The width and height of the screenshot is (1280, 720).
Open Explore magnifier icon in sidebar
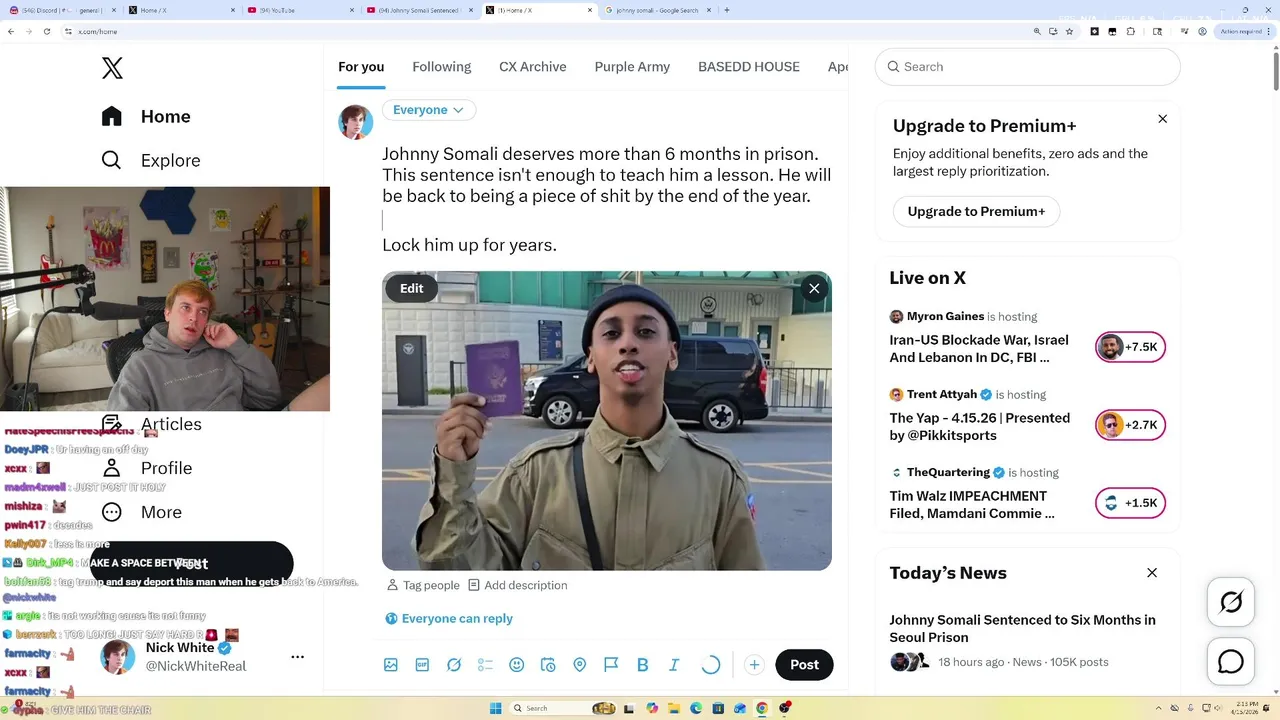click(112, 160)
